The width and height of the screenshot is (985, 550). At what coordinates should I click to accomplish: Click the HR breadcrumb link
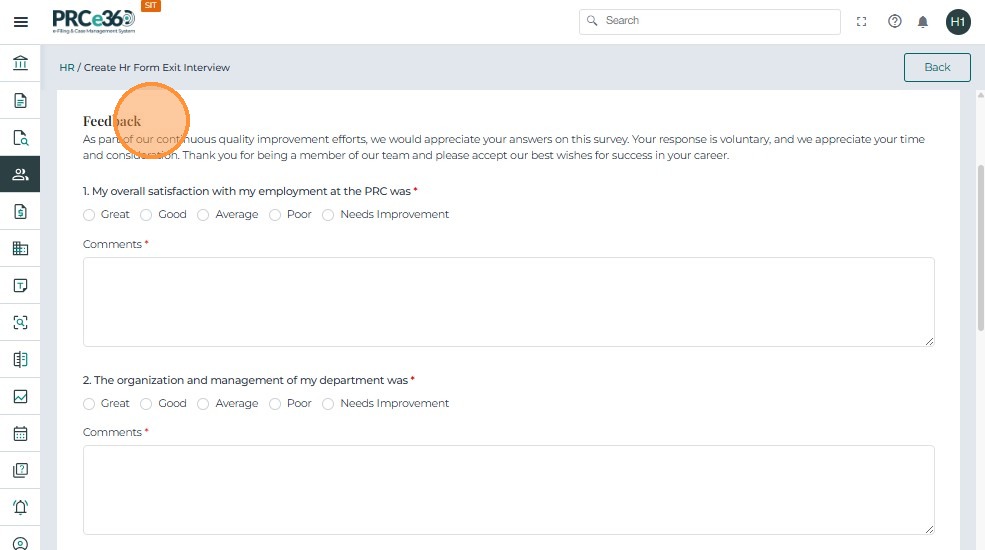(67, 68)
